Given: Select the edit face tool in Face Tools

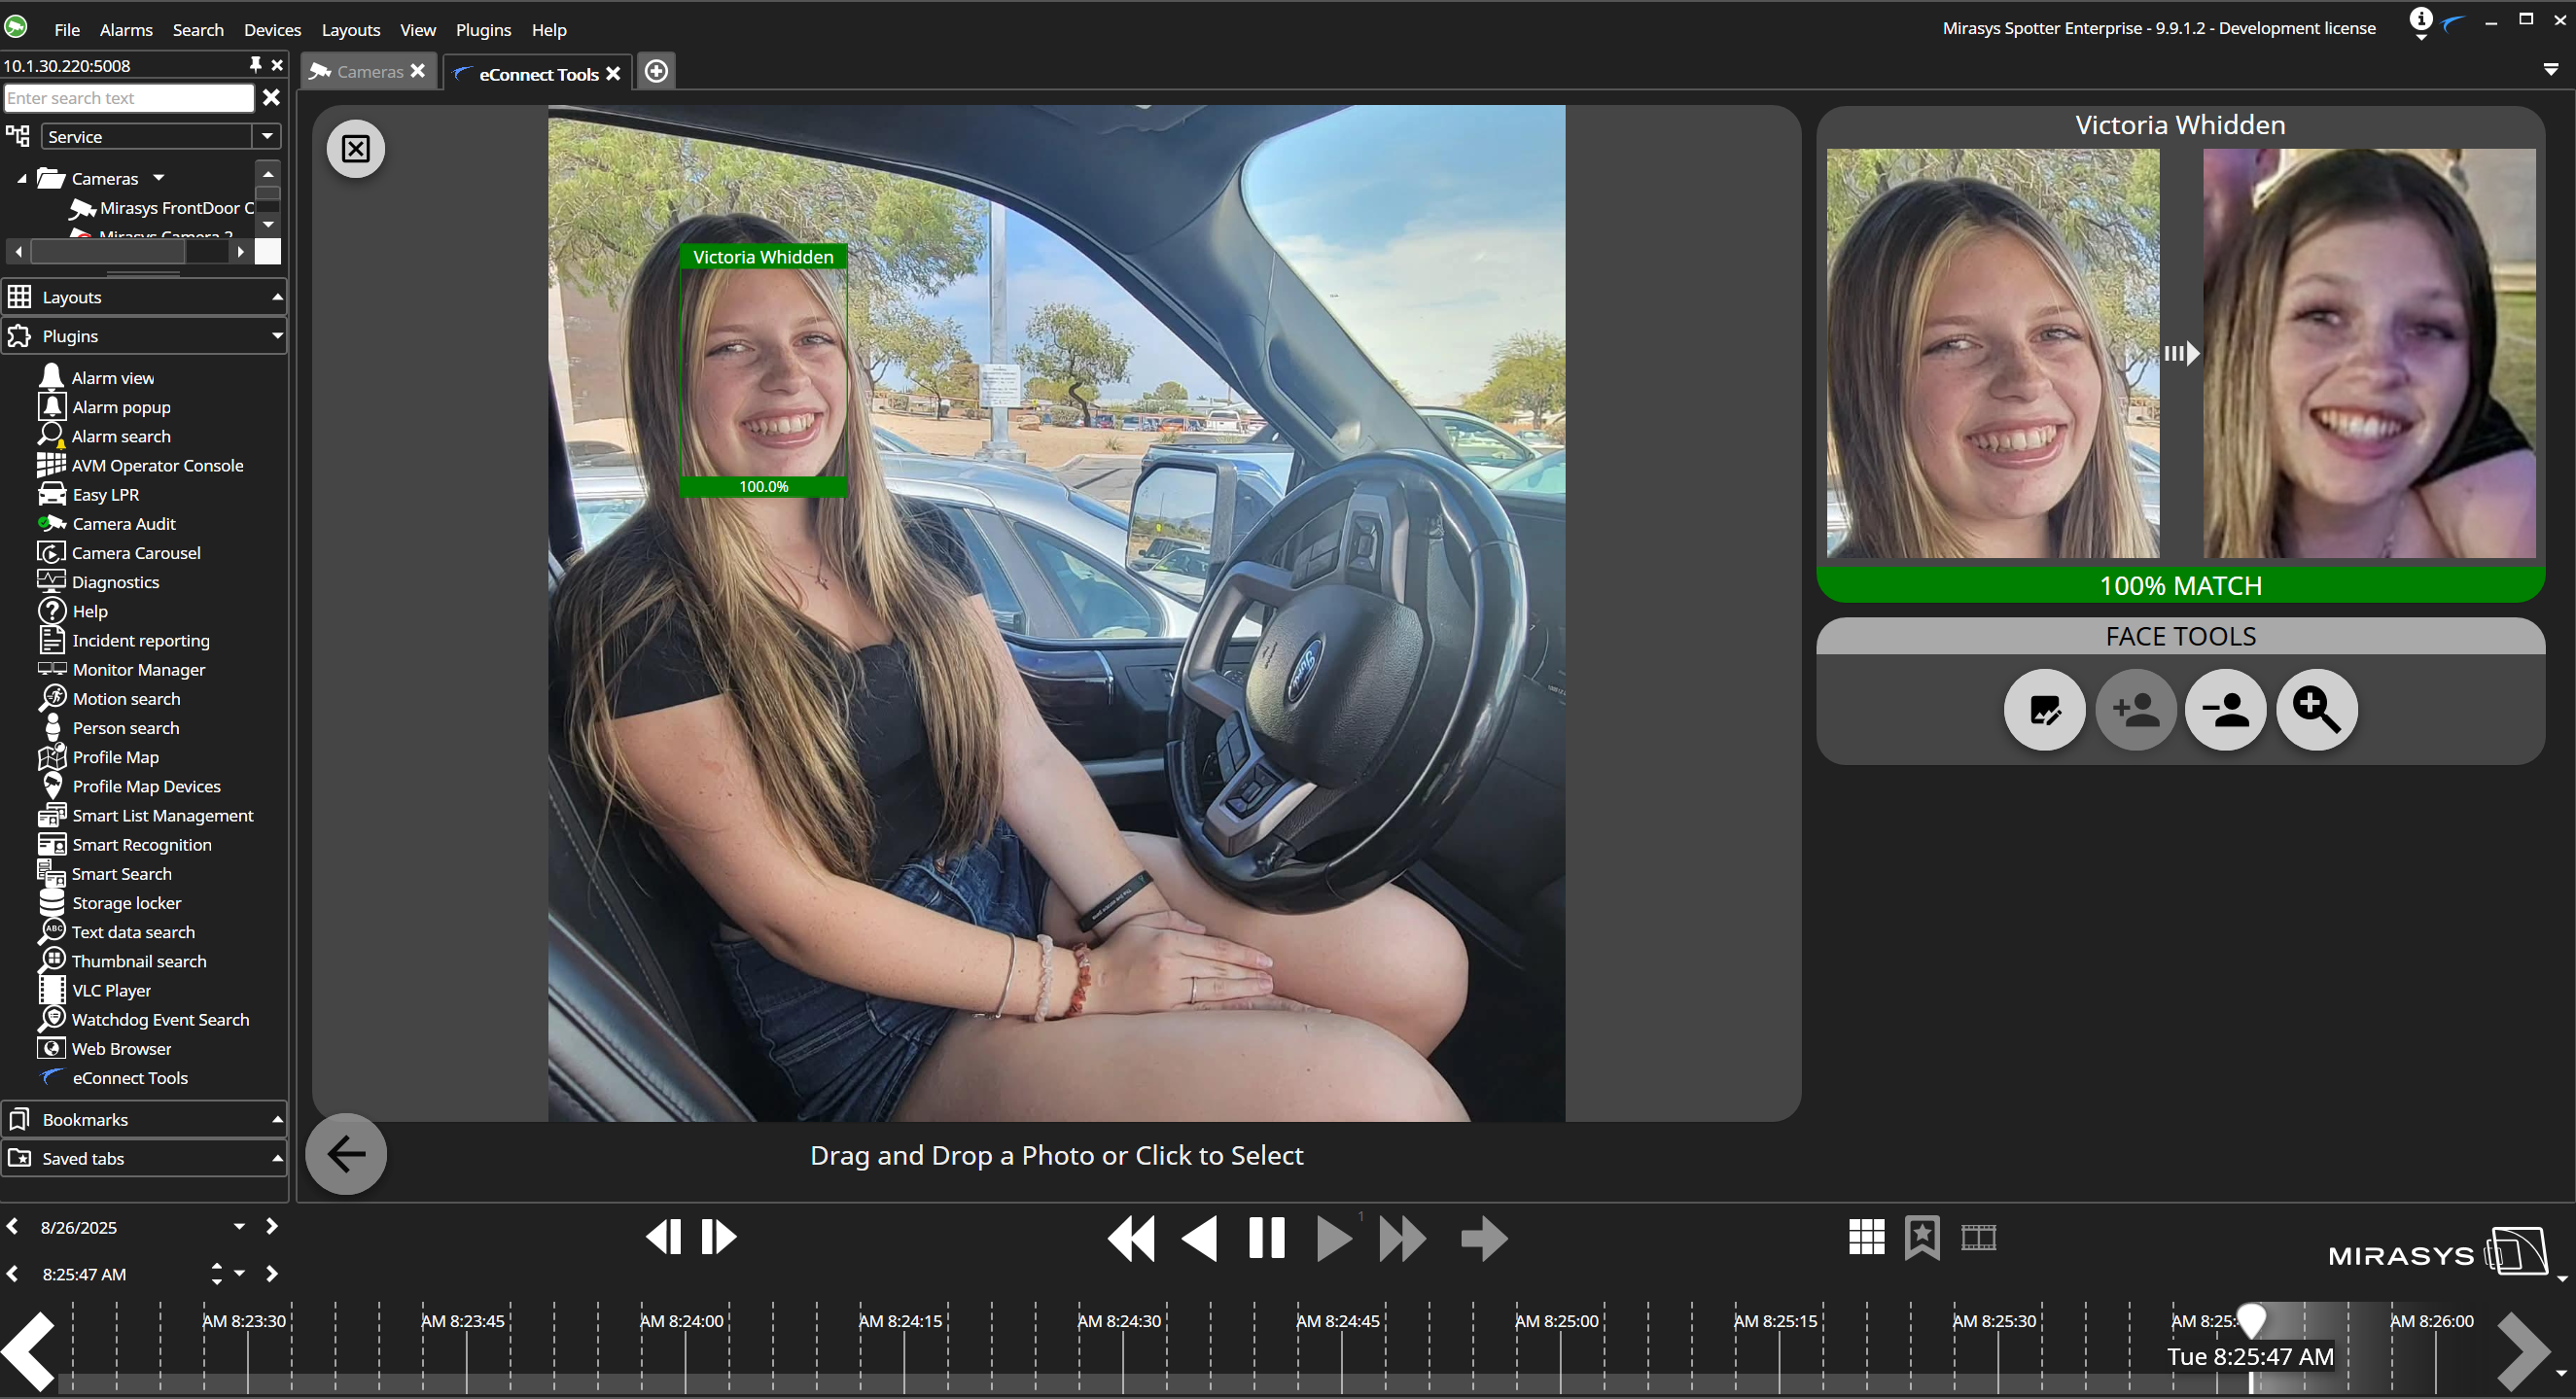Looking at the screenshot, I should [x=2044, y=711].
